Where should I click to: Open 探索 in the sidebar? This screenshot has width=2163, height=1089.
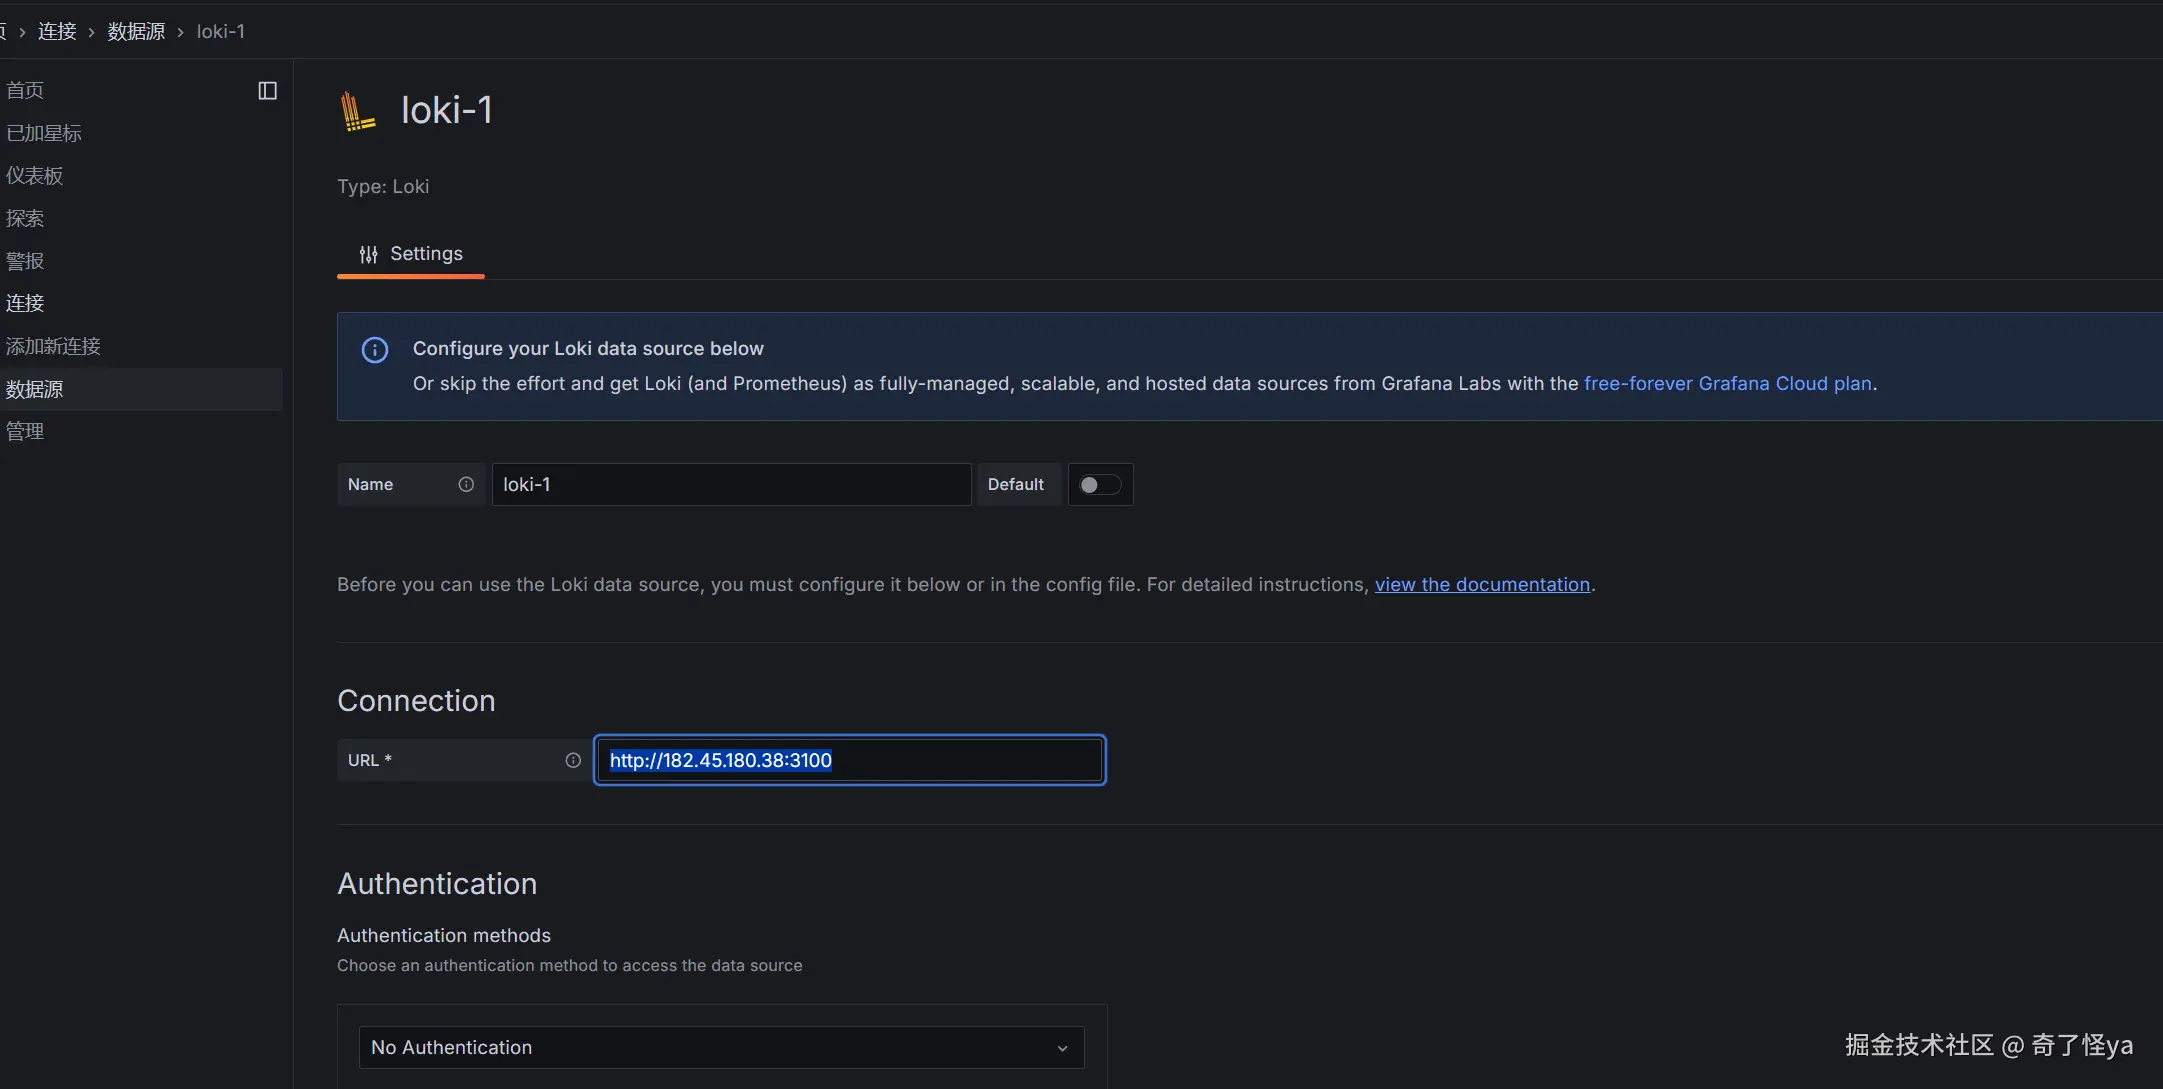coord(25,219)
